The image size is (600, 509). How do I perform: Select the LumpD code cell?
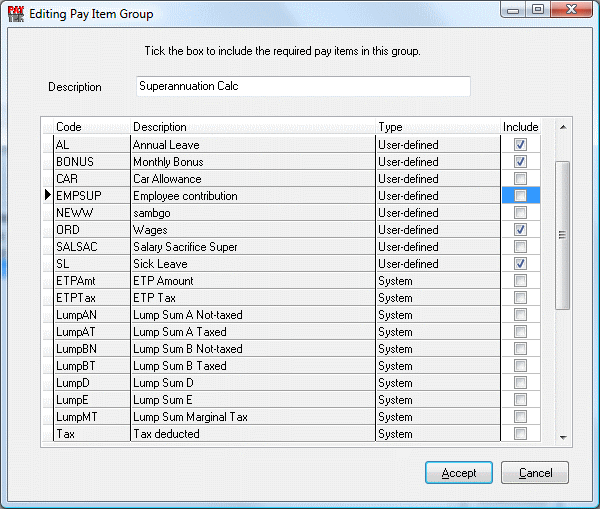click(92, 382)
